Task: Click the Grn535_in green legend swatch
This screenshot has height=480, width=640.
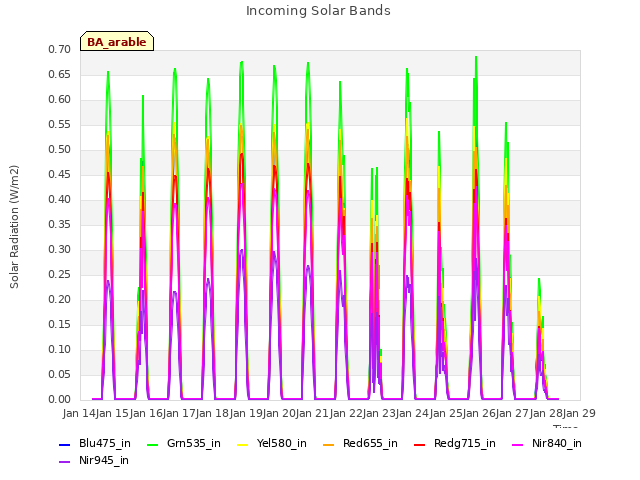Action: [152, 444]
